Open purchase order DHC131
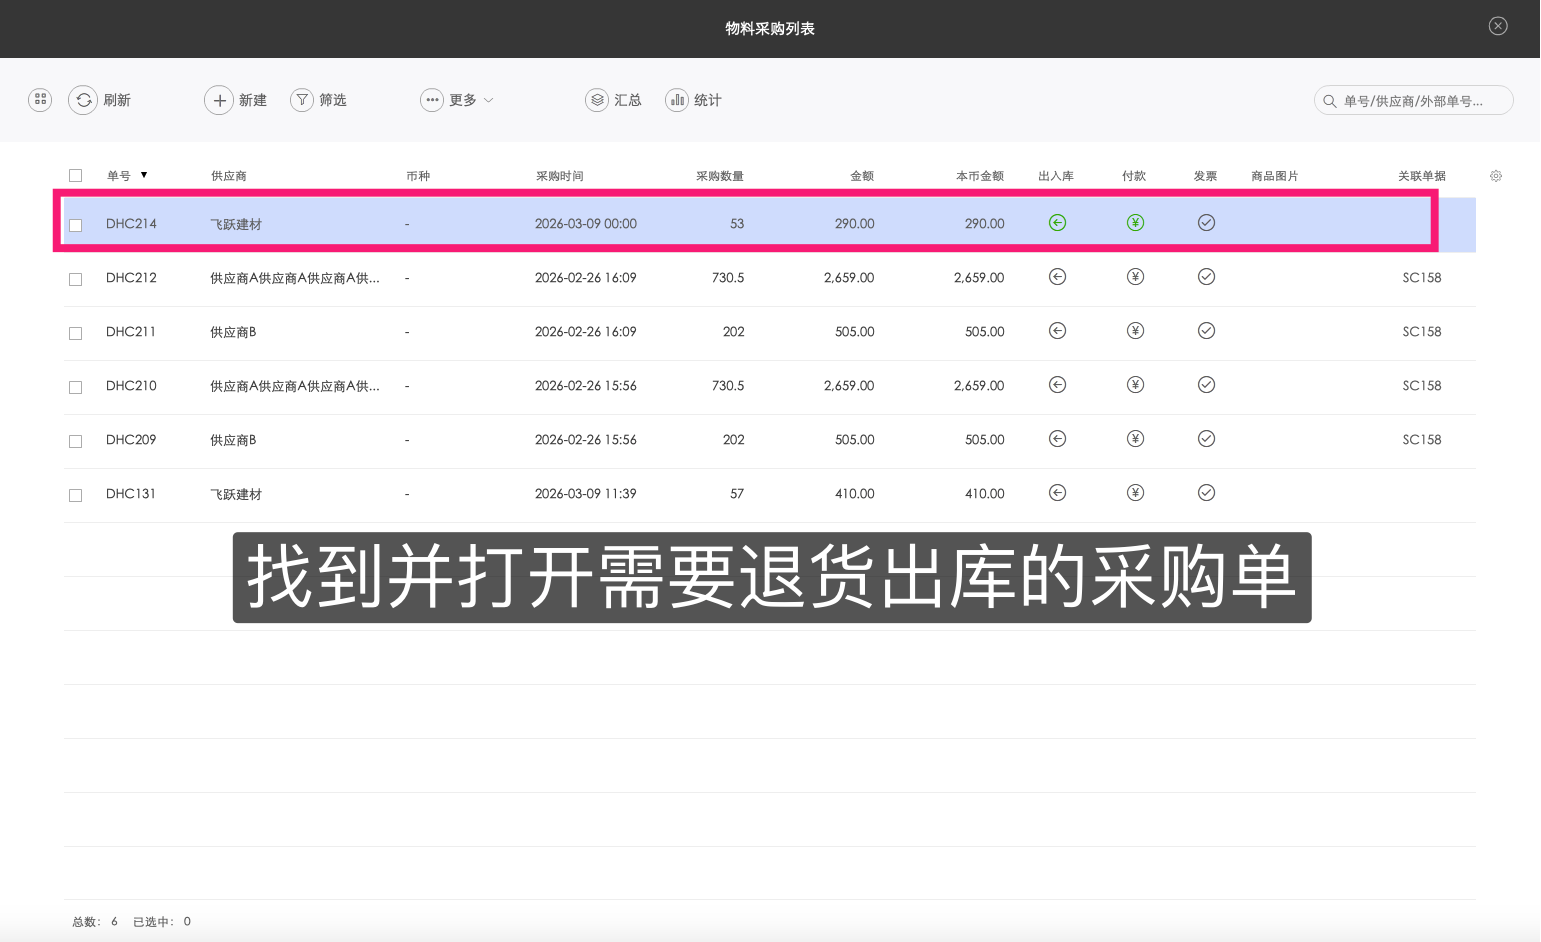The width and height of the screenshot is (1541, 942). pyautogui.click(x=131, y=494)
